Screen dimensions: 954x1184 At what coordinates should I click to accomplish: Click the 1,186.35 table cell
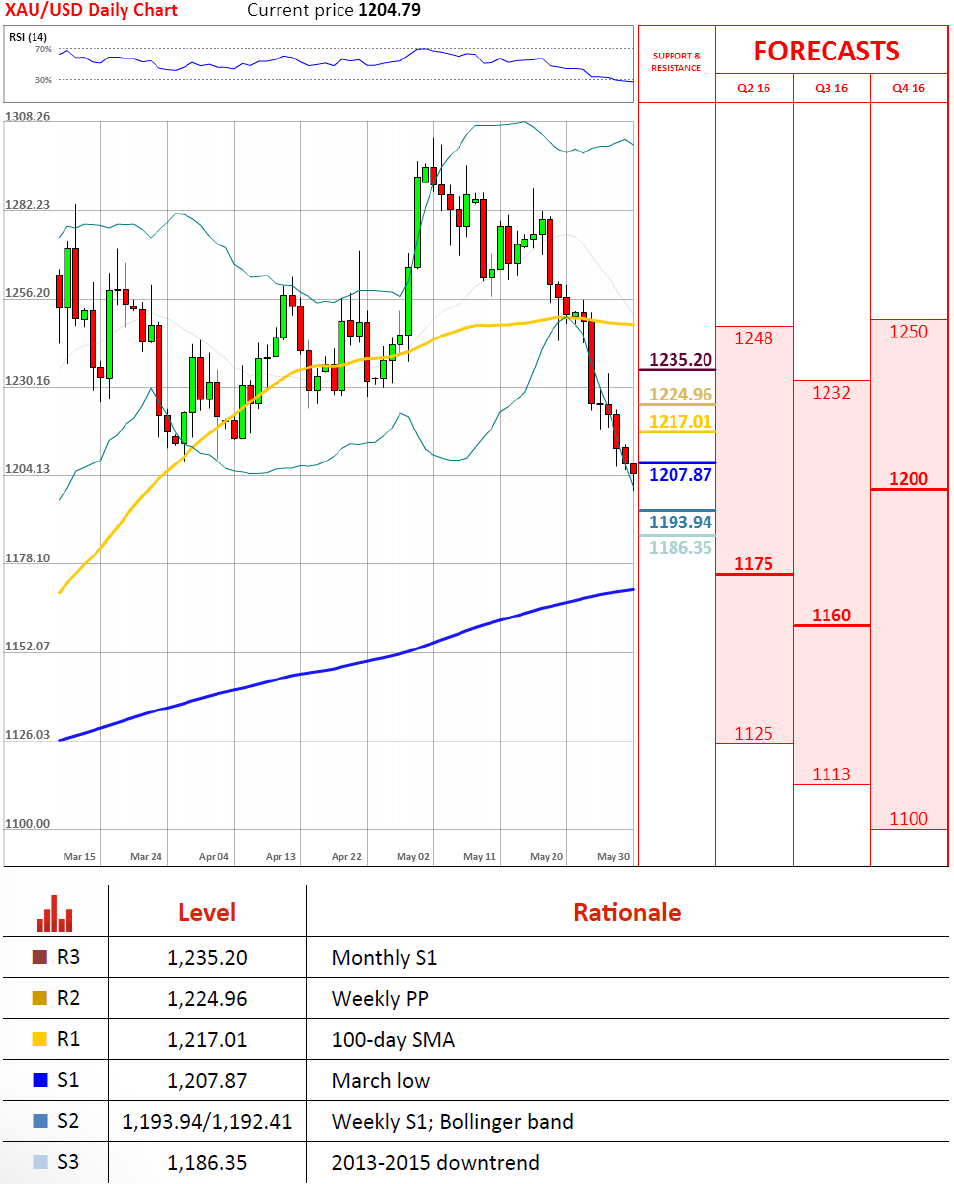[207, 1162]
